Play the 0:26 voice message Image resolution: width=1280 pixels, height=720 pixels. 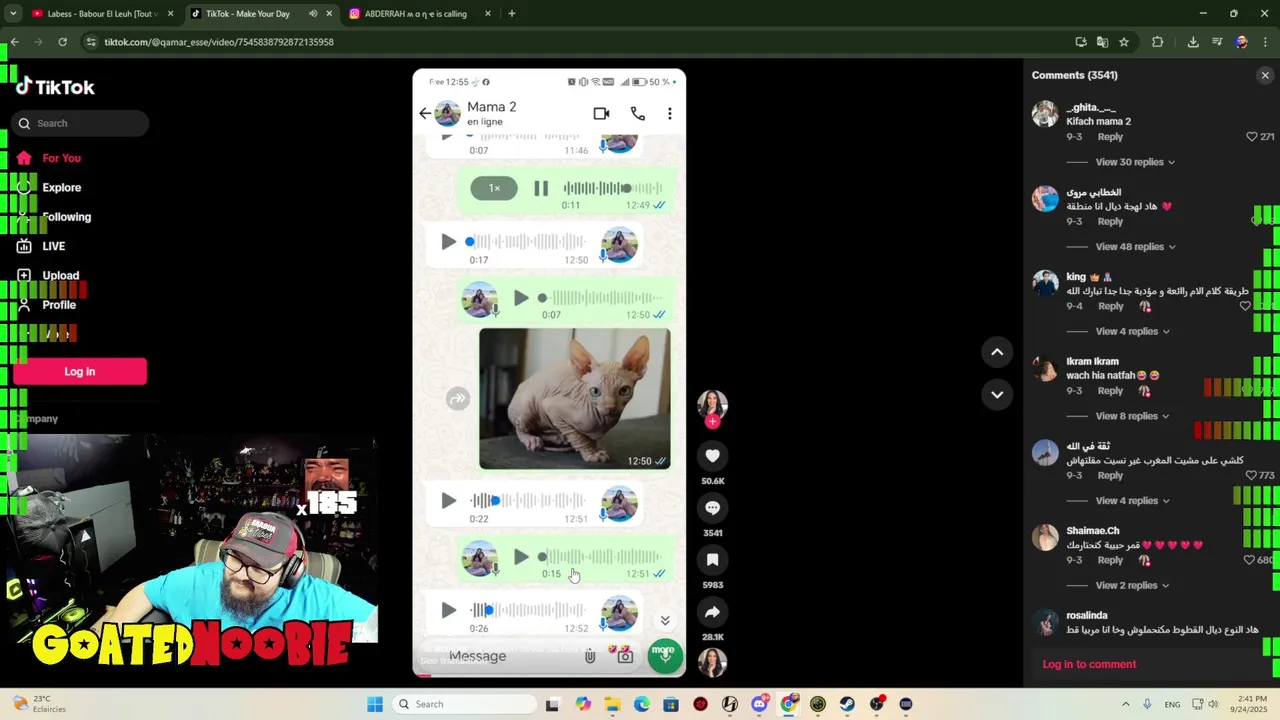(x=448, y=610)
